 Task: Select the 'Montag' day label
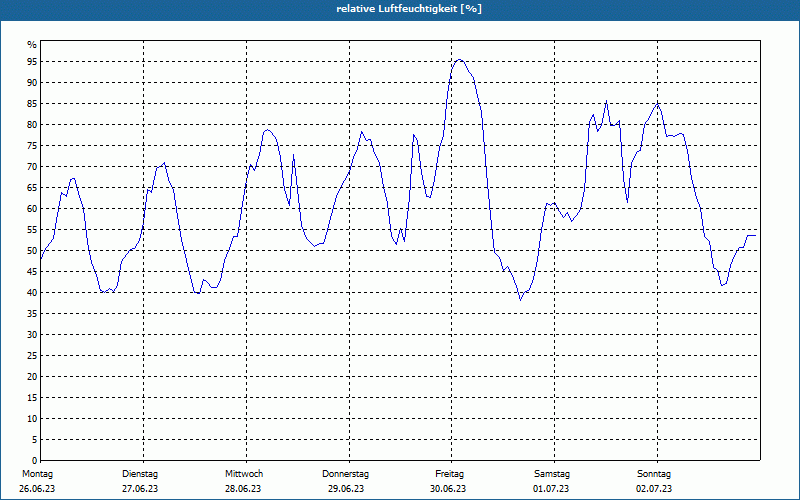tap(37, 474)
